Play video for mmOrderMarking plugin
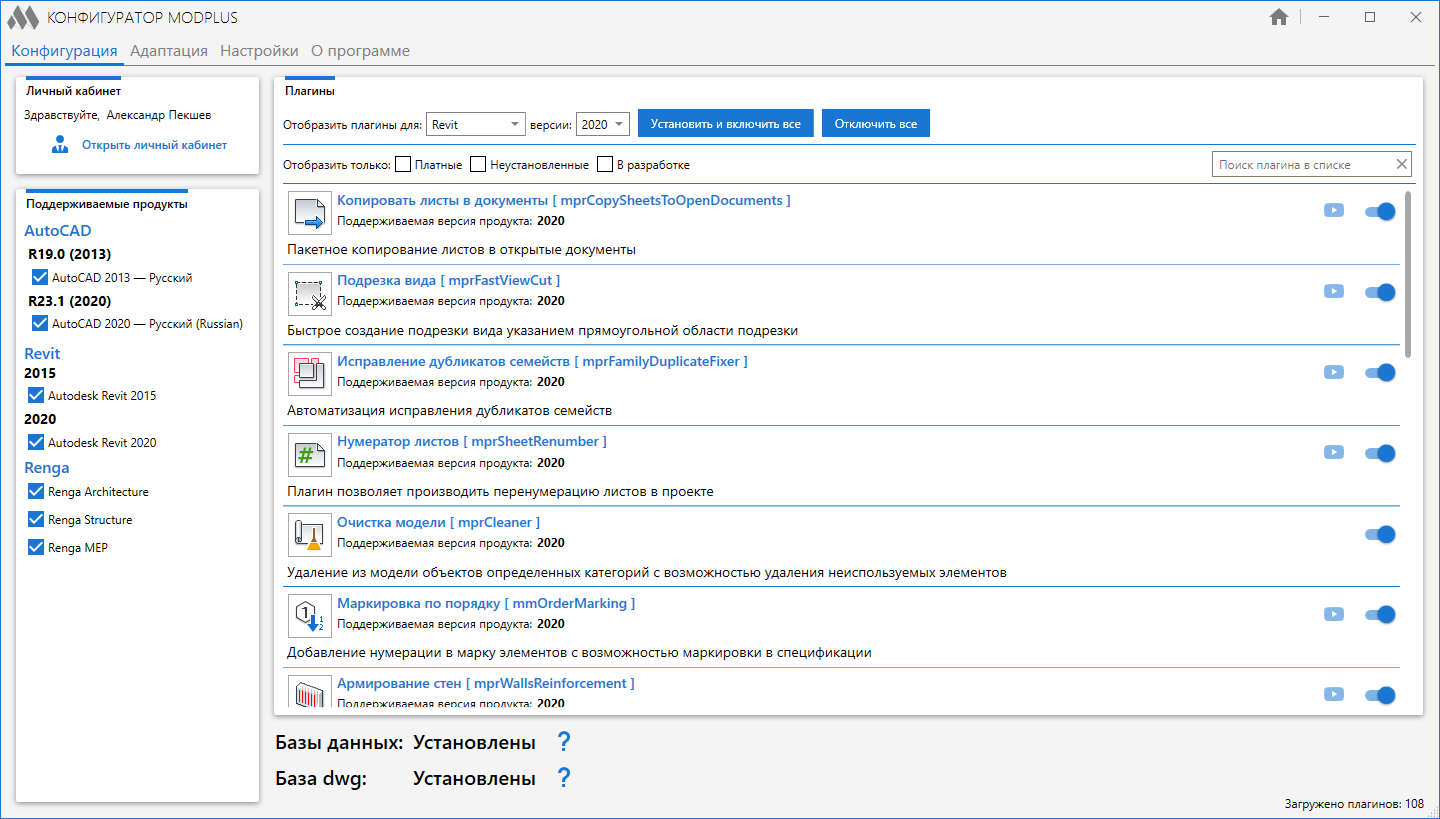Image resolution: width=1440 pixels, height=819 pixels. tap(1334, 614)
